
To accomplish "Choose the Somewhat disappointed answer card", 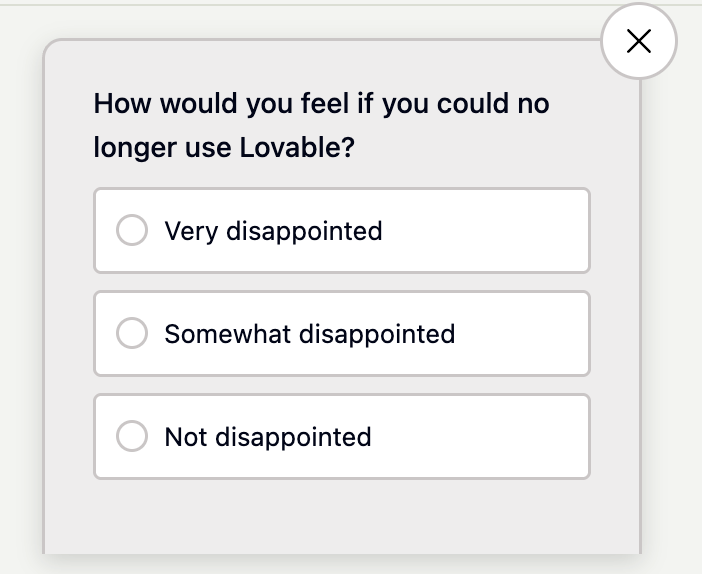I will [342, 333].
